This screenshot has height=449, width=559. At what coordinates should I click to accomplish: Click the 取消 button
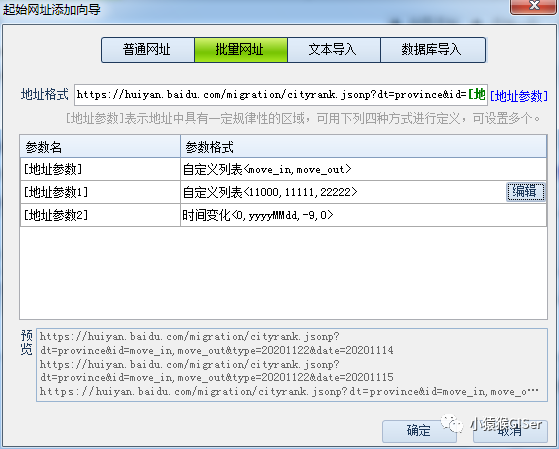pyautogui.click(x=511, y=431)
